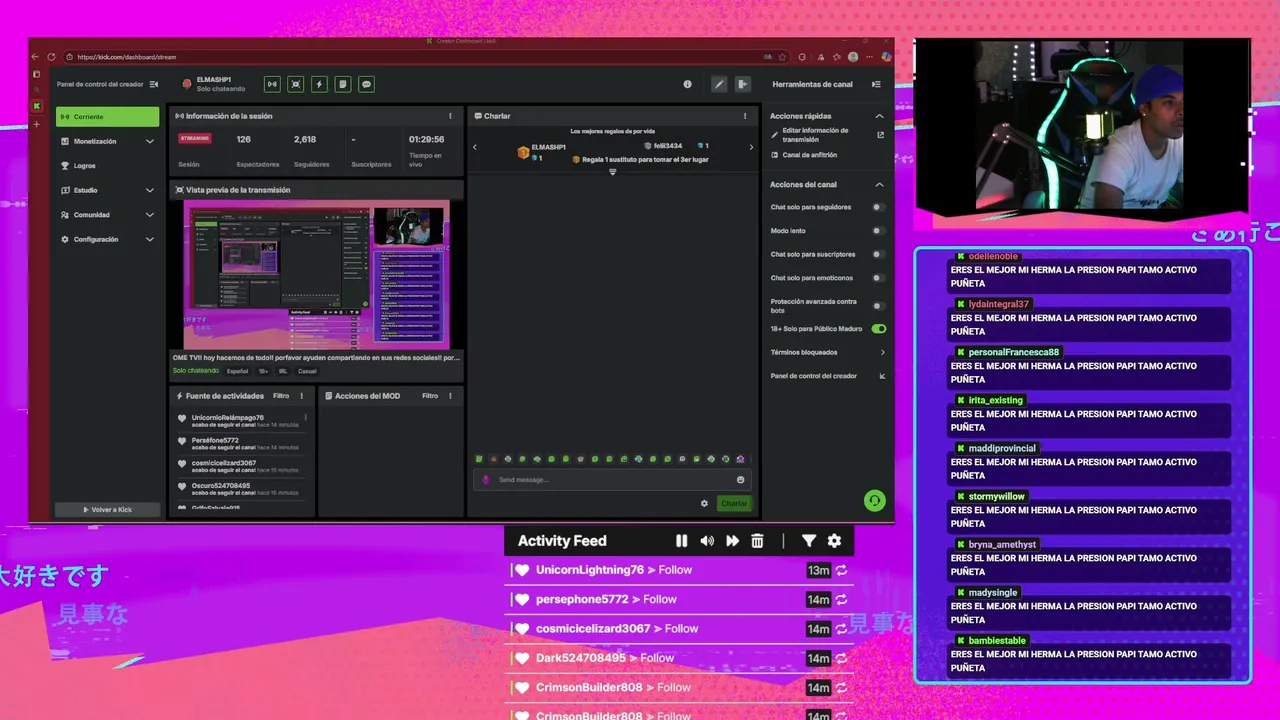Expand the gift leaderboard arrow below top gifts

click(x=613, y=172)
